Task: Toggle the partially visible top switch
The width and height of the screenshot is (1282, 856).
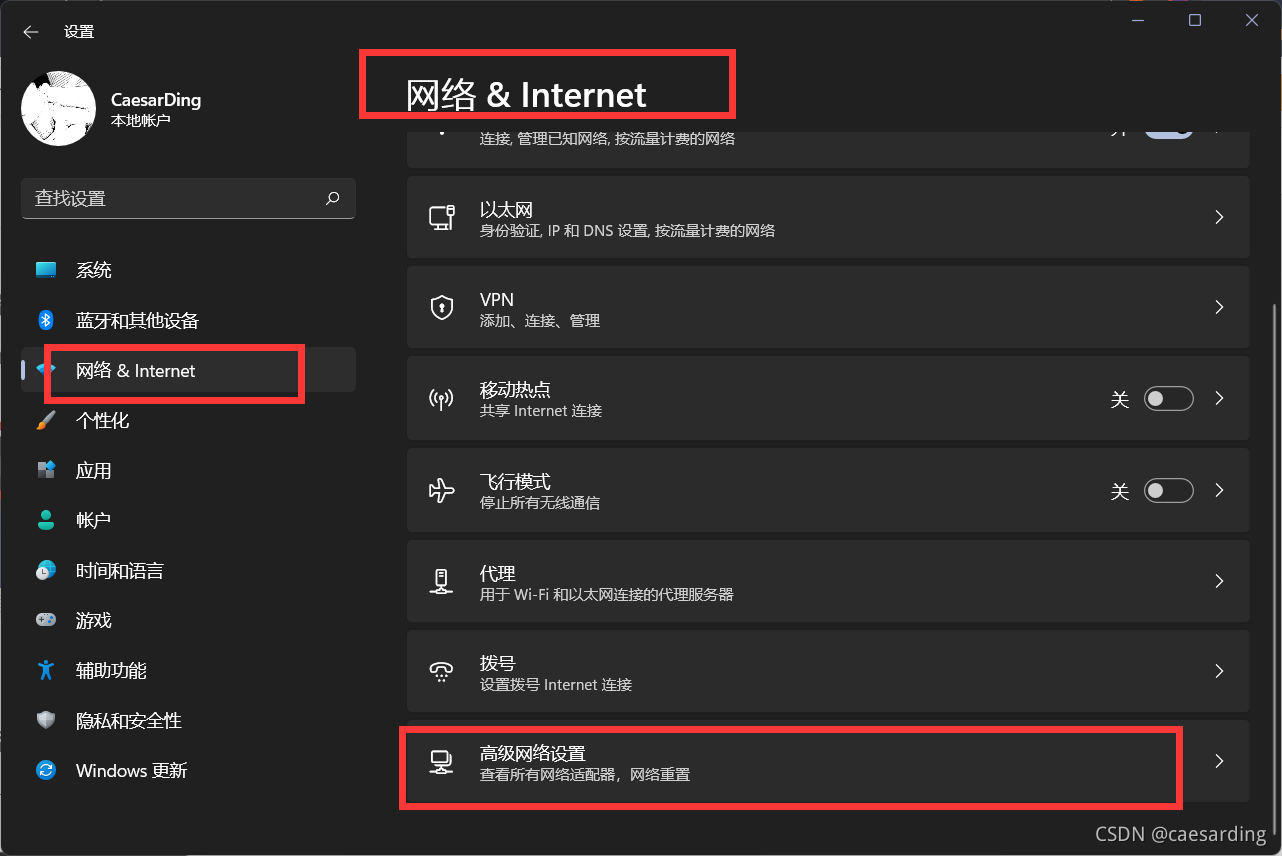Action: pos(1169,133)
